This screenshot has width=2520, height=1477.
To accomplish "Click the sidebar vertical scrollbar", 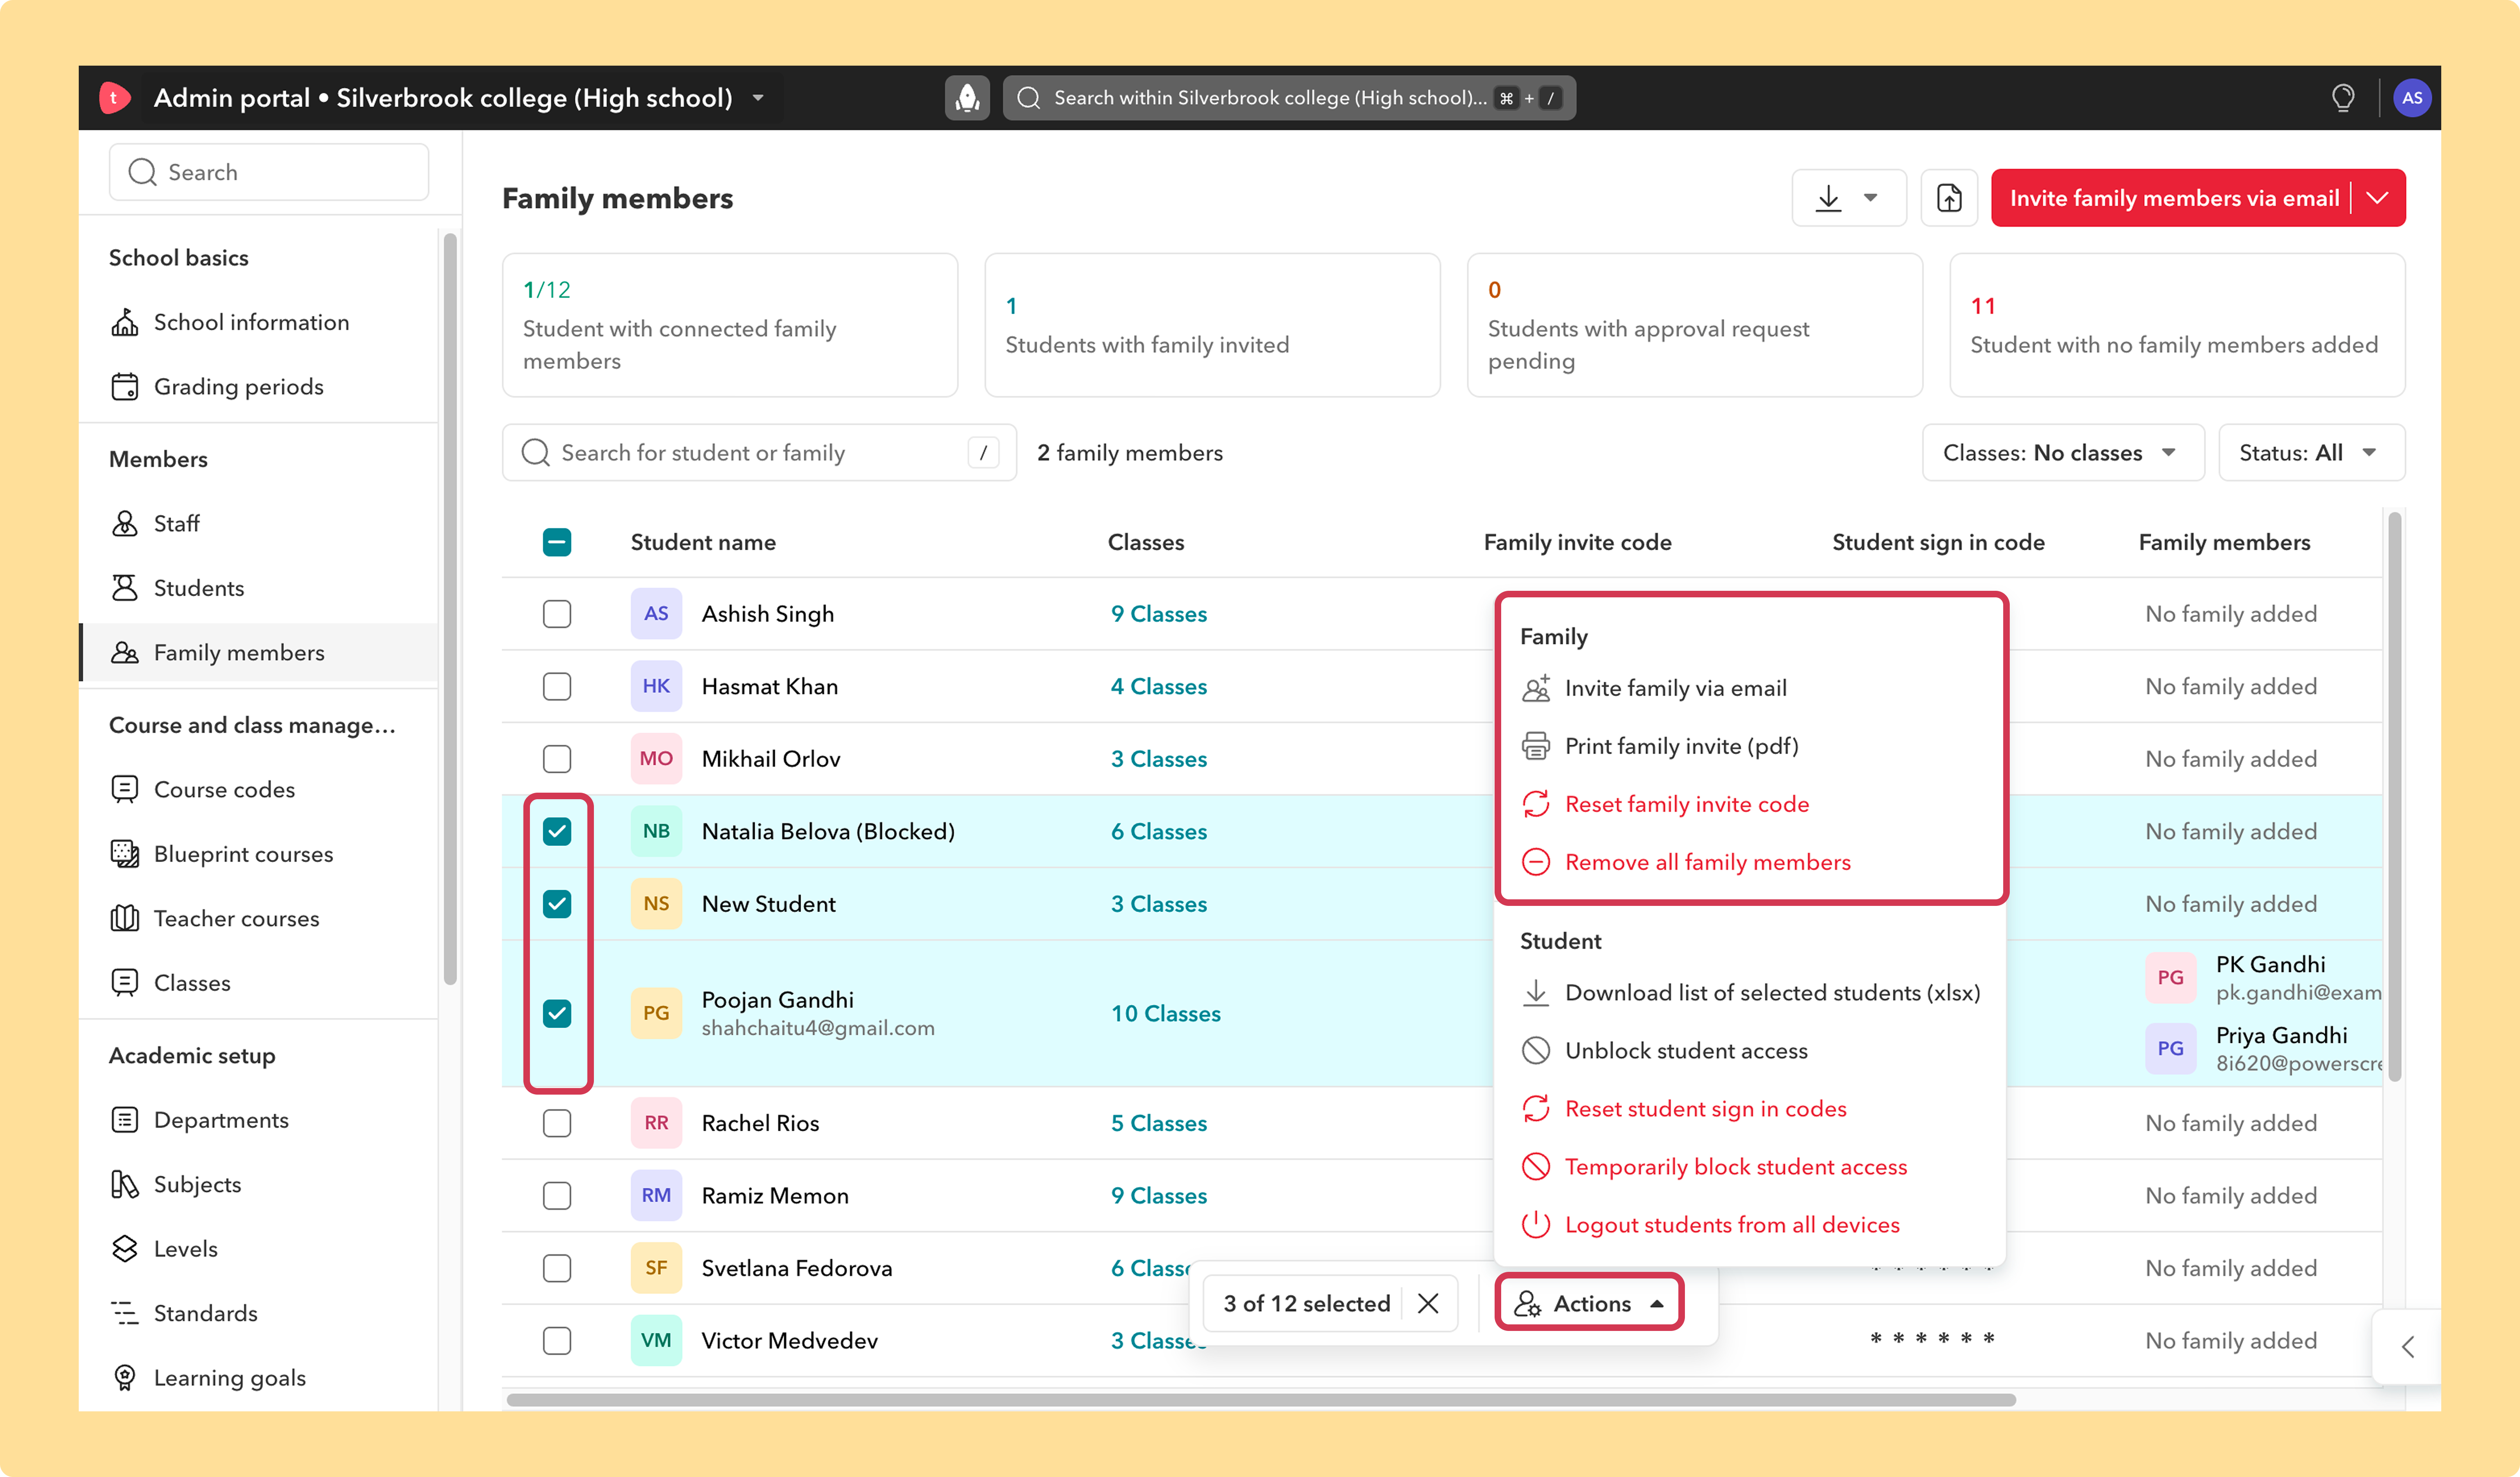I will (x=450, y=608).
